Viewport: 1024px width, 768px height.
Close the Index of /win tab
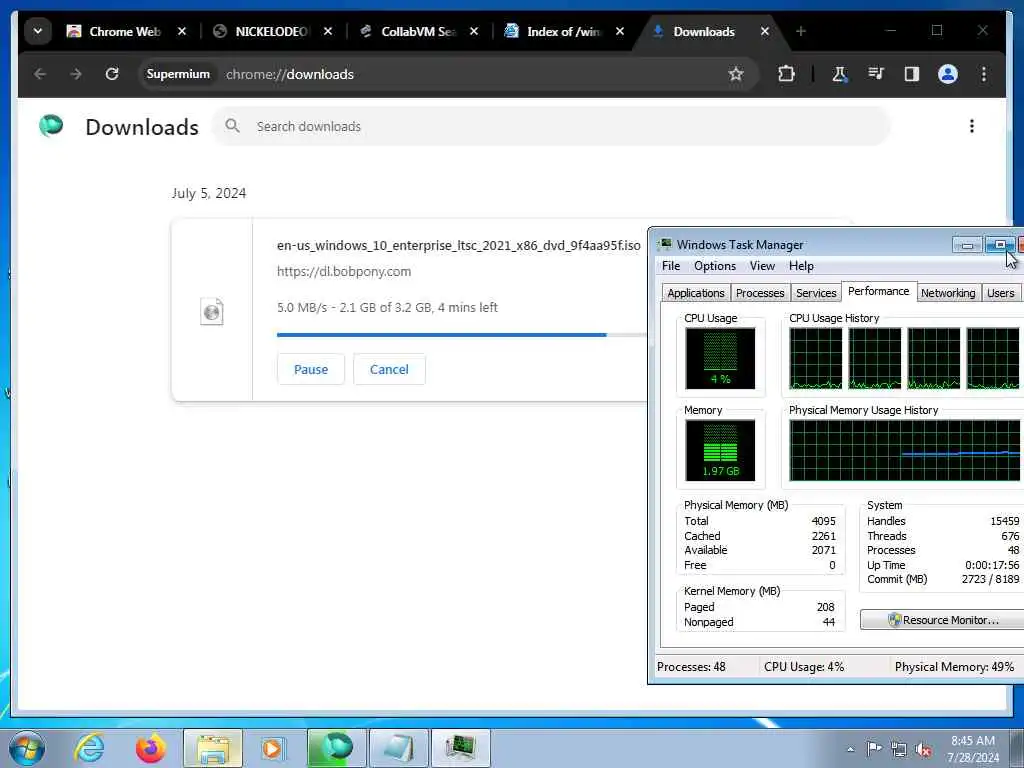(620, 31)
